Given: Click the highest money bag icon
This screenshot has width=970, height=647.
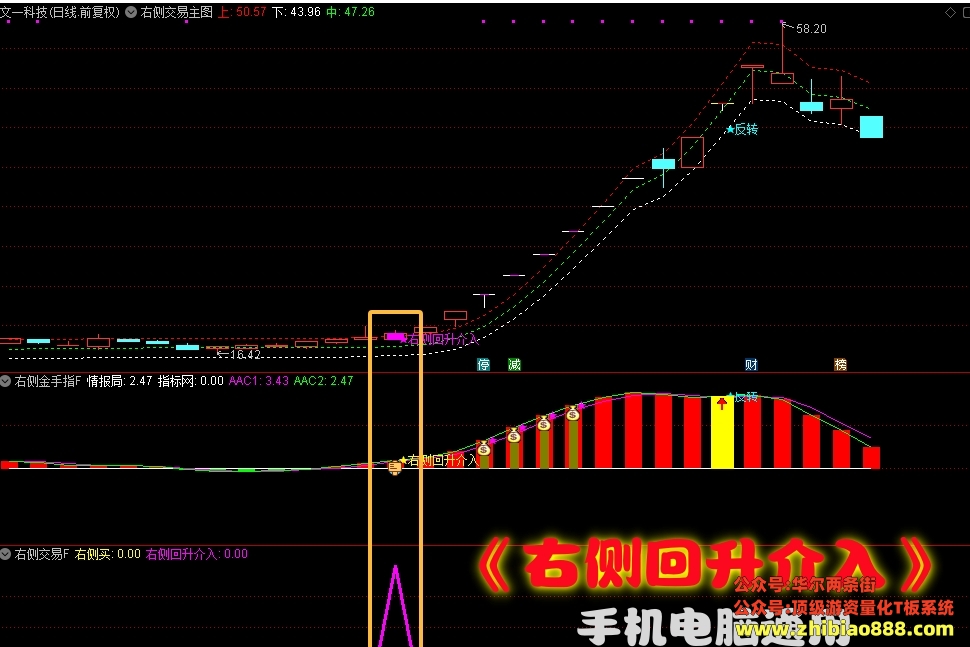Looking at the screenshot, I should click(x=573, y=413).
